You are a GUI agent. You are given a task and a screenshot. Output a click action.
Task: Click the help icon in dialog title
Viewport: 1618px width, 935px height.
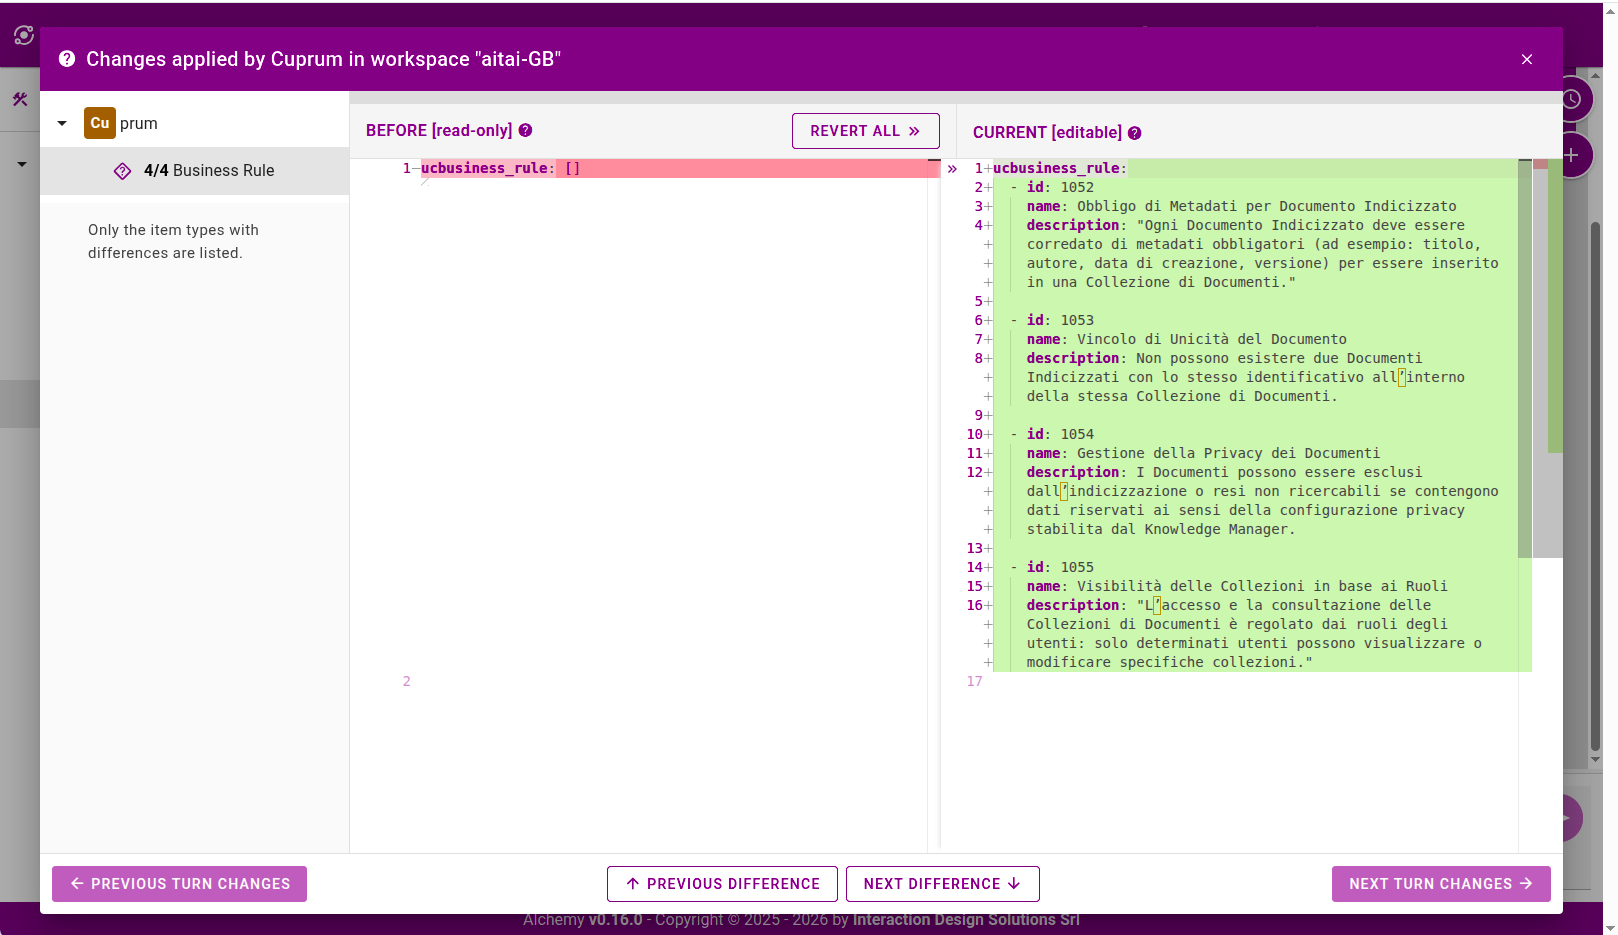tap(67, 59)
